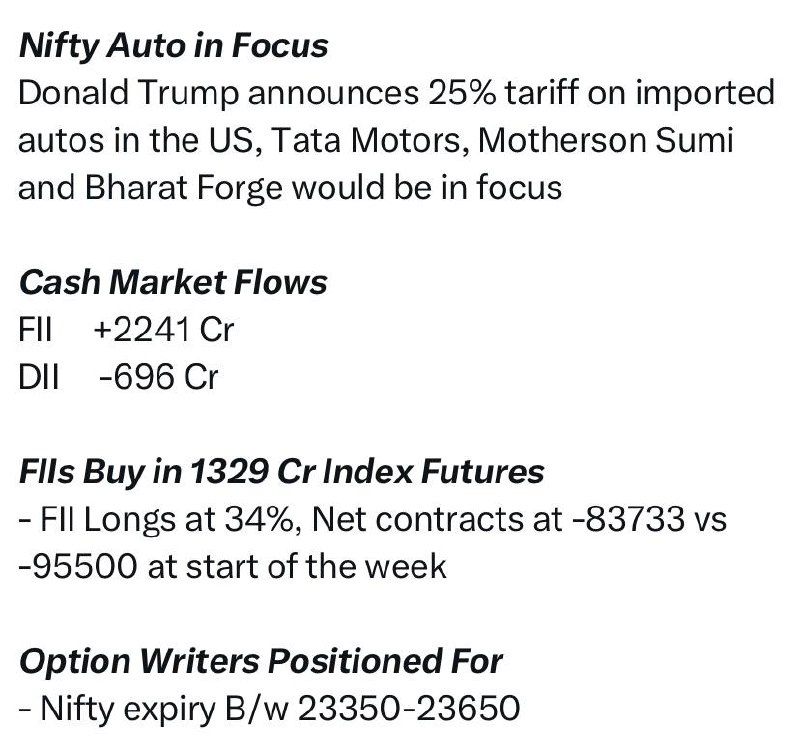Click the 'FII' label in cash flows
The image size is (800, 754).
coord(35,329)
